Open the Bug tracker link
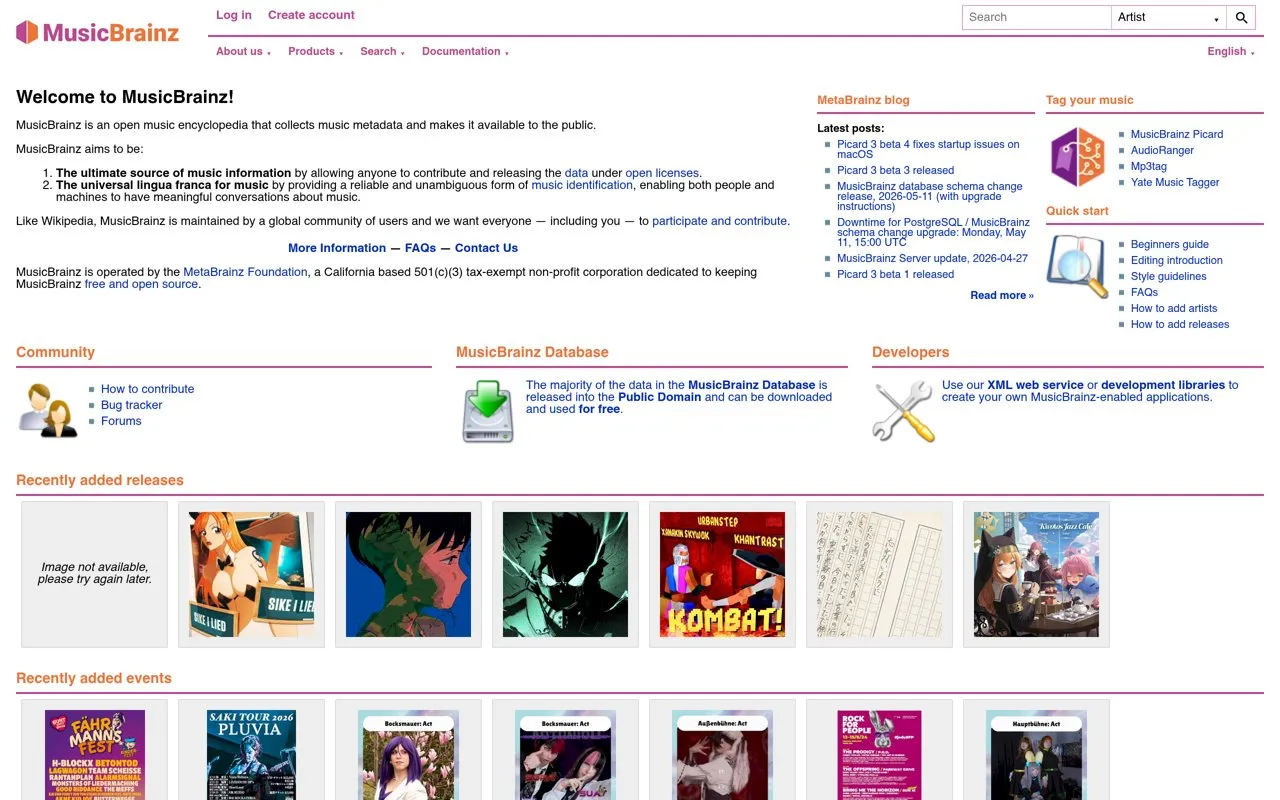This screenshot has width=1280, height=800. 131,405
